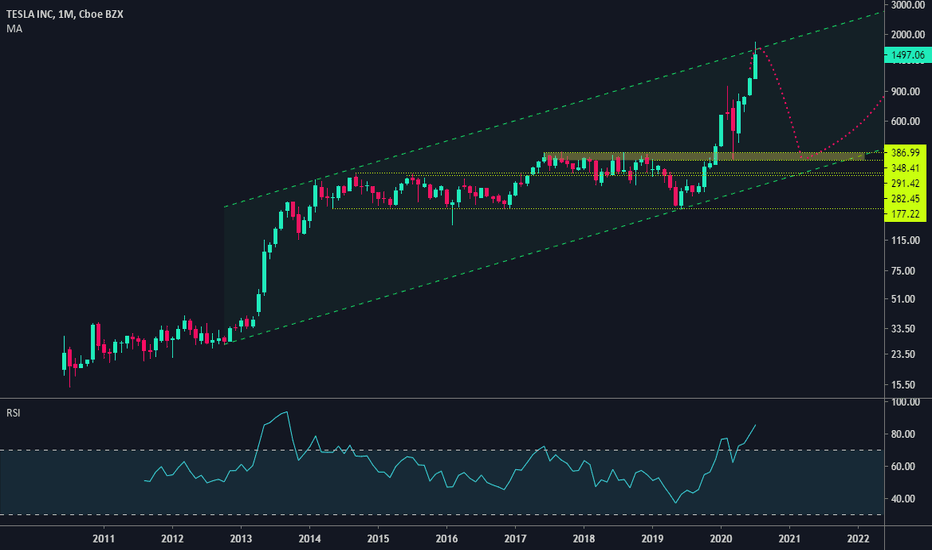Click 2011 on the time axis
This screenshot has width=932, height=550.
[x=104, y=539]
